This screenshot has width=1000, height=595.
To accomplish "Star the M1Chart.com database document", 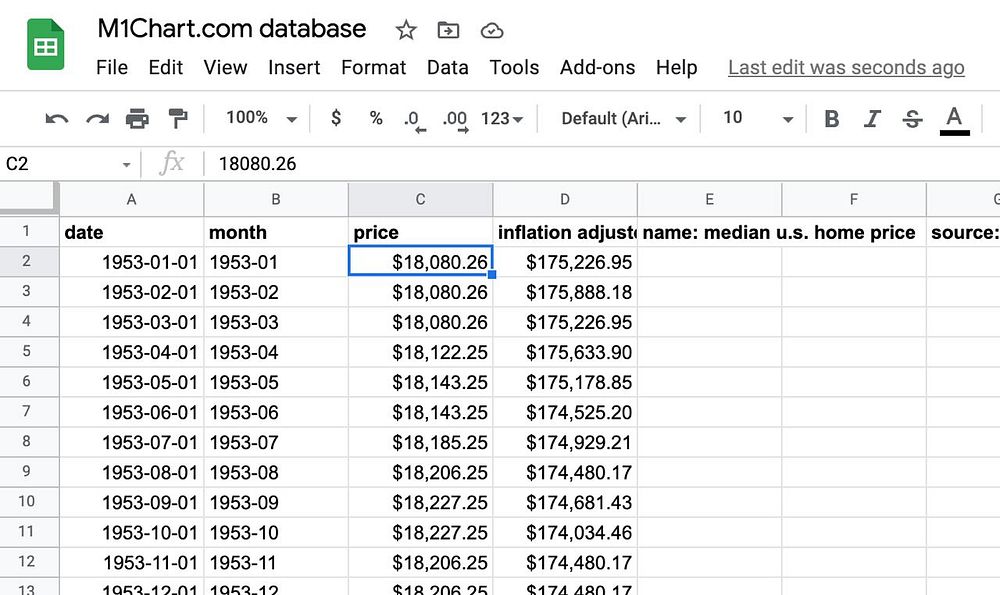I will point(405,30).
